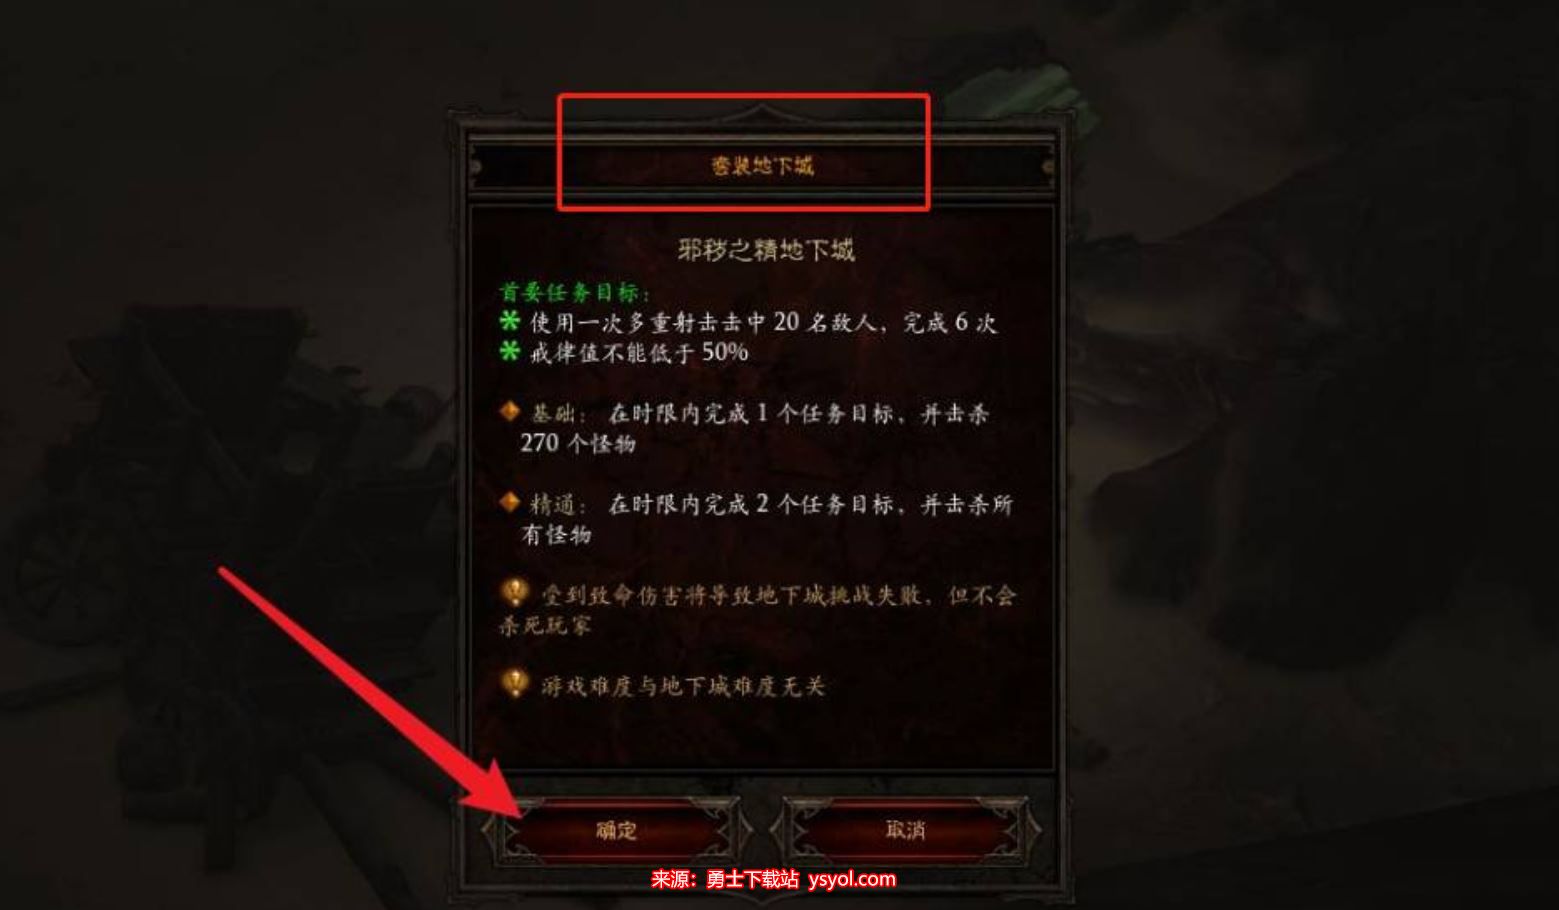Click the 精通 requirement description text
Viewport: 1559px width, 910px height.
tap(766, 519)
